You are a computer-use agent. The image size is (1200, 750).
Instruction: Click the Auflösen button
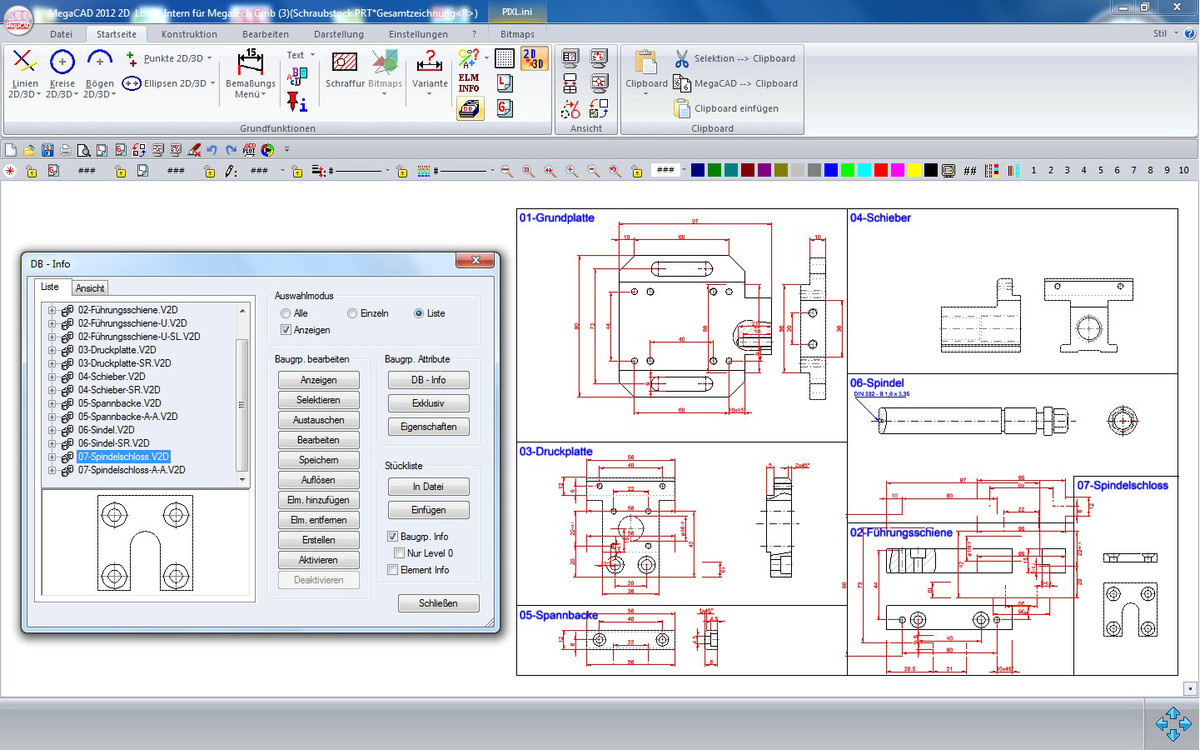[x=318, y=480]
